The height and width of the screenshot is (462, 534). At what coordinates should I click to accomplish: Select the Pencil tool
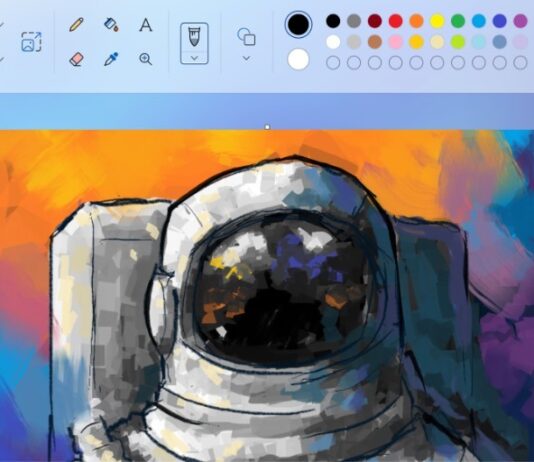pyautogui.click(x=76, y=25)
